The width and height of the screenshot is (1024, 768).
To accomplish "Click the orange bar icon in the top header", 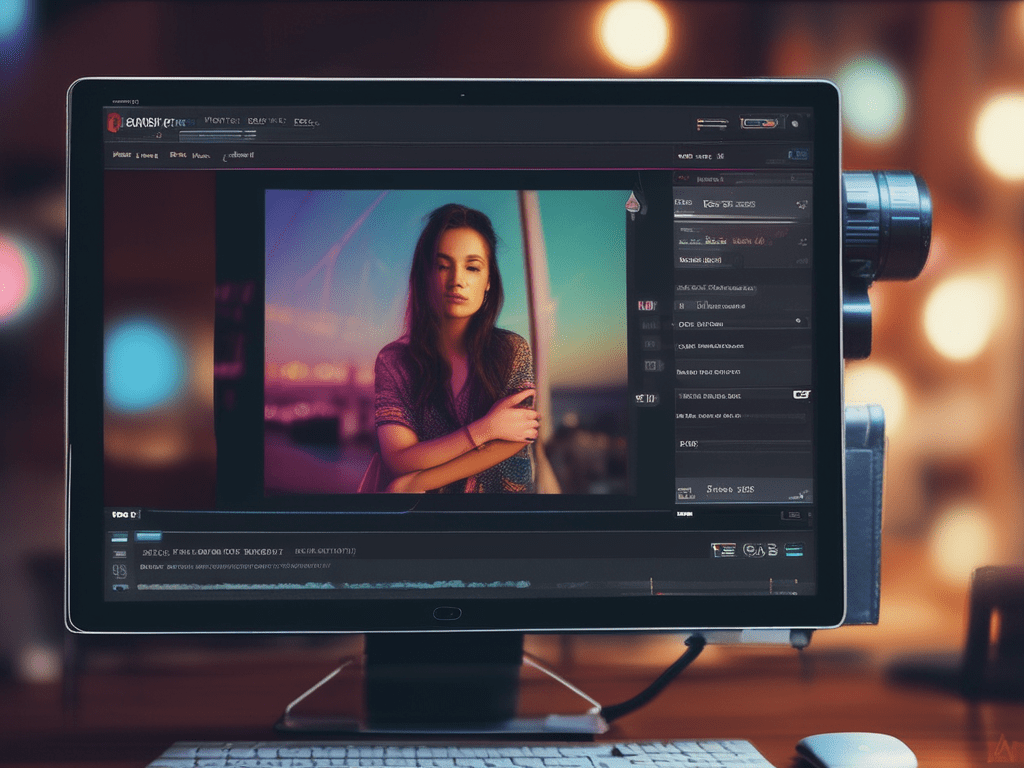I will point(712,124).
